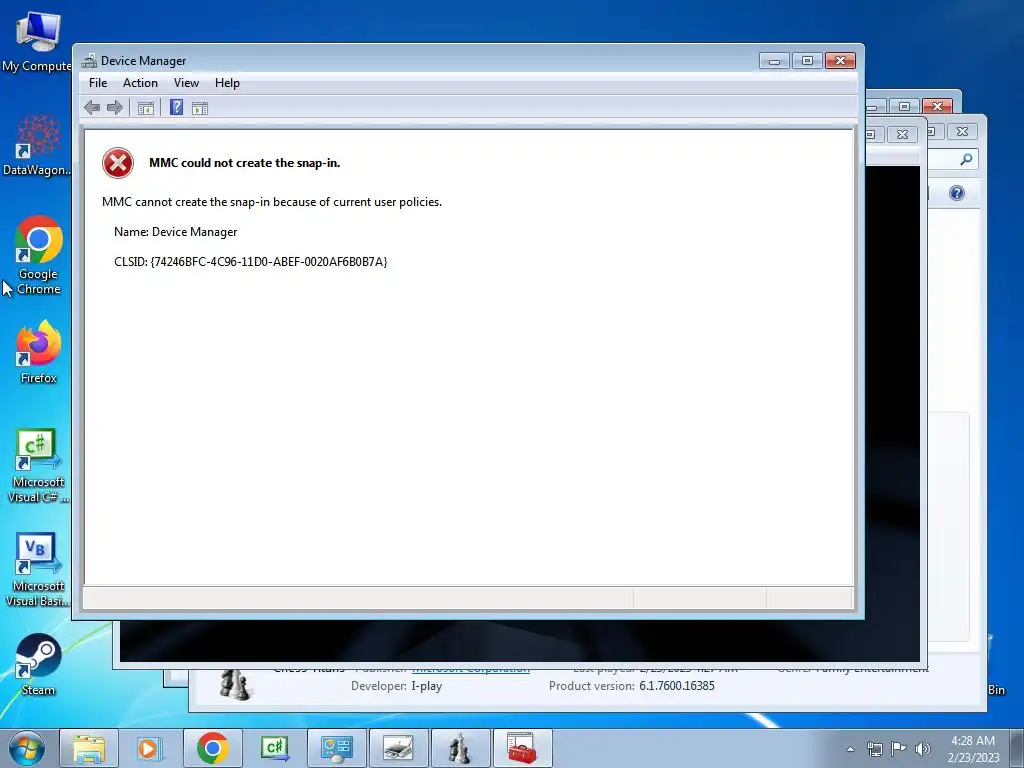This screenshot has width=1024, height=768.
Task: Click the user policies error message text
Action: (x=272, y=202)
